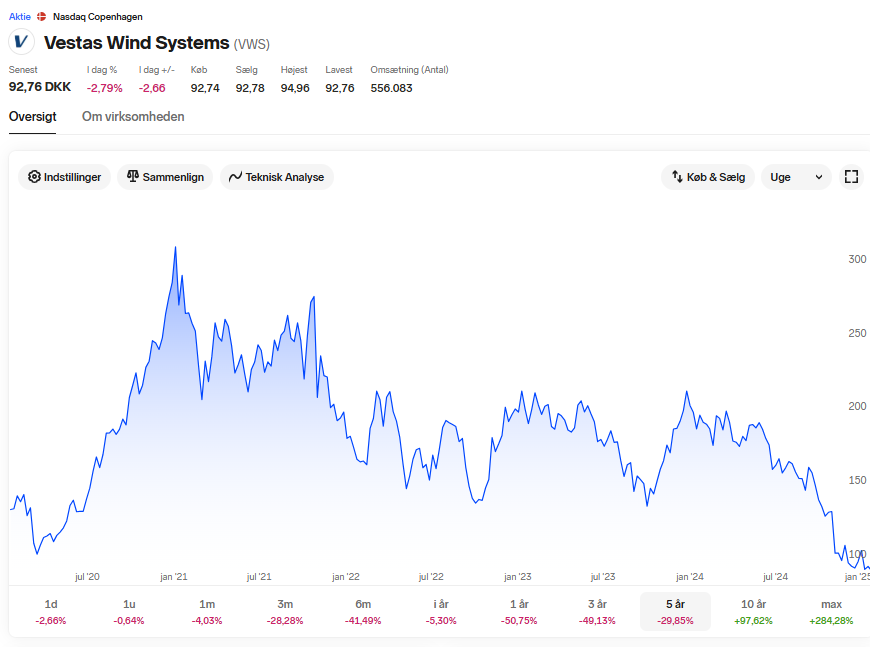Click the scales icon in Sammenlign
Image resolution: width=870 pixels, height=647 pixels.
(133, 176)
